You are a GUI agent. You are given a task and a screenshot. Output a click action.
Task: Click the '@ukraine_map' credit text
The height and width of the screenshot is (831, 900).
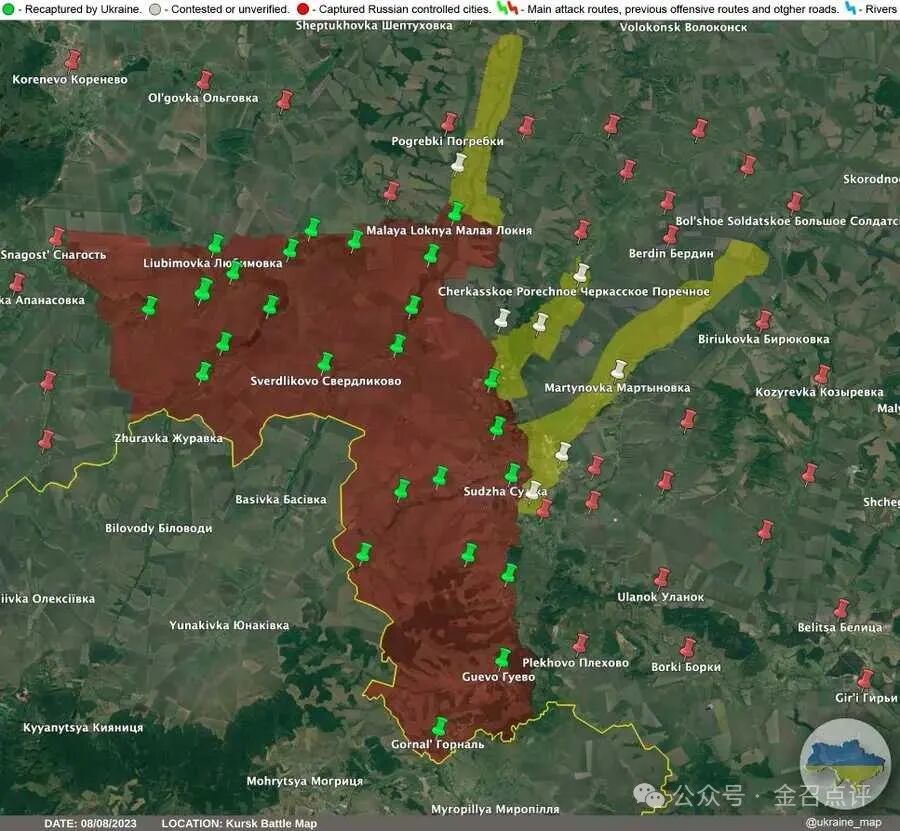[x=844, y=823]
